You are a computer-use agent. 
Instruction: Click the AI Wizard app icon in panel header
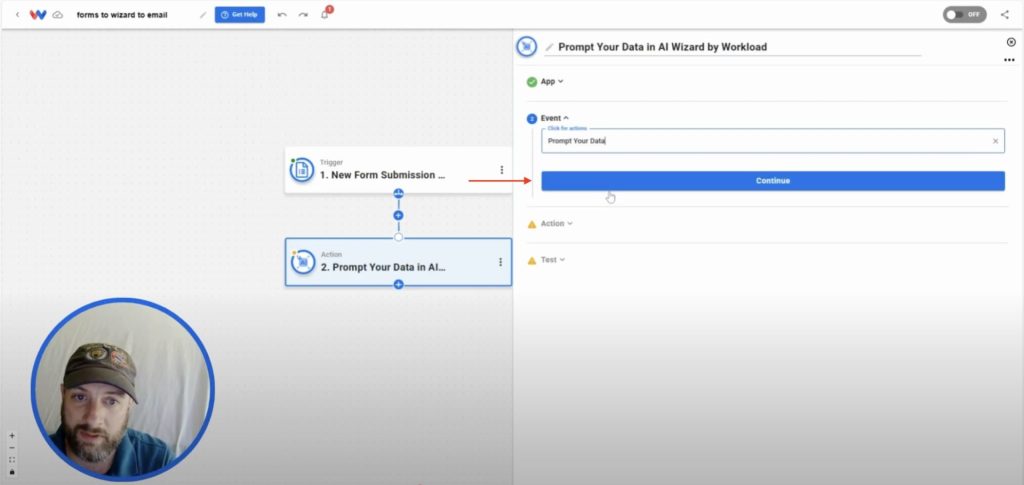(526, 46)
